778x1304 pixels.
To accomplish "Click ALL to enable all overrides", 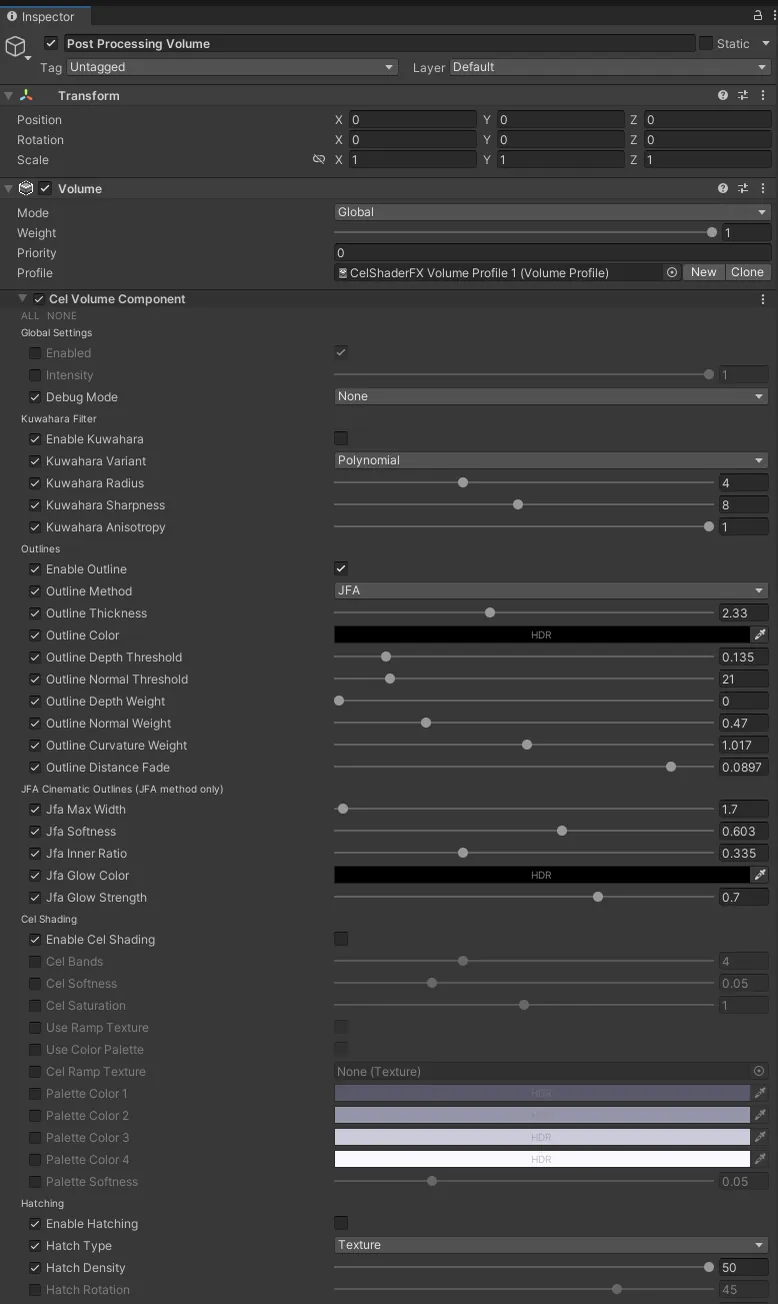I will point(30,316).
